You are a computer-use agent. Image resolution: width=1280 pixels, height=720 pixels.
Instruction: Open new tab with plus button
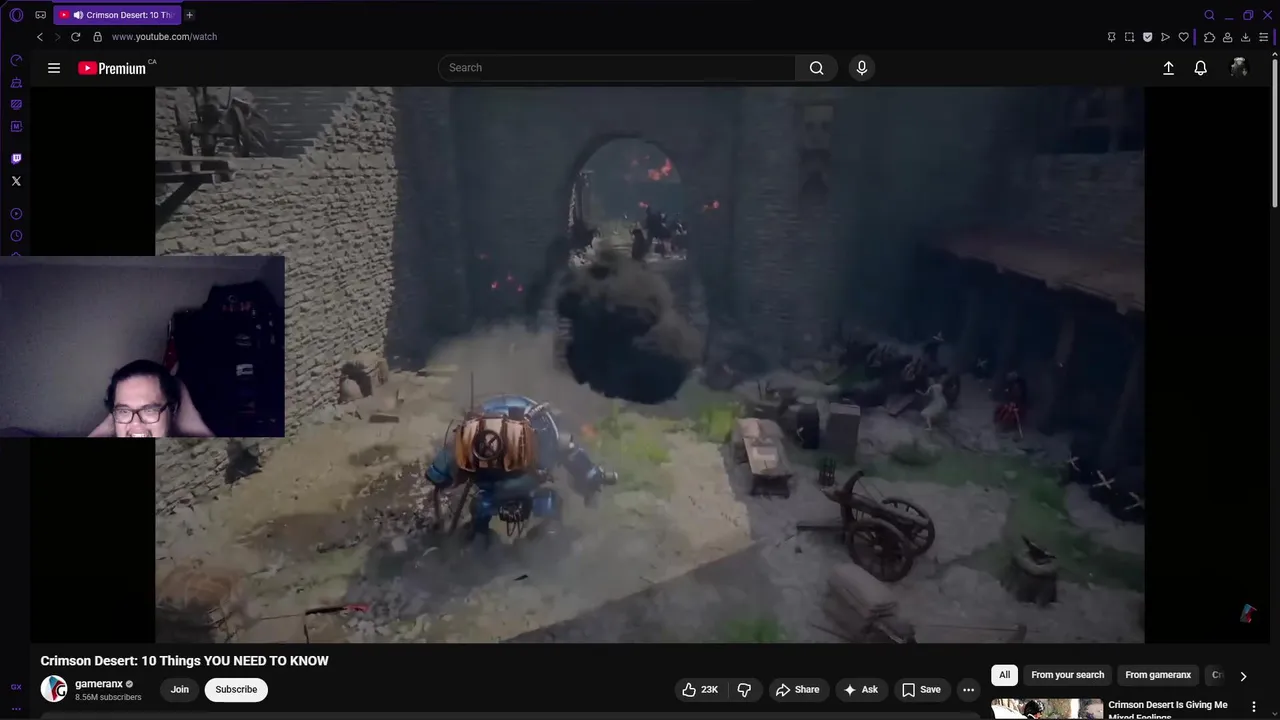tap(189, 15)
